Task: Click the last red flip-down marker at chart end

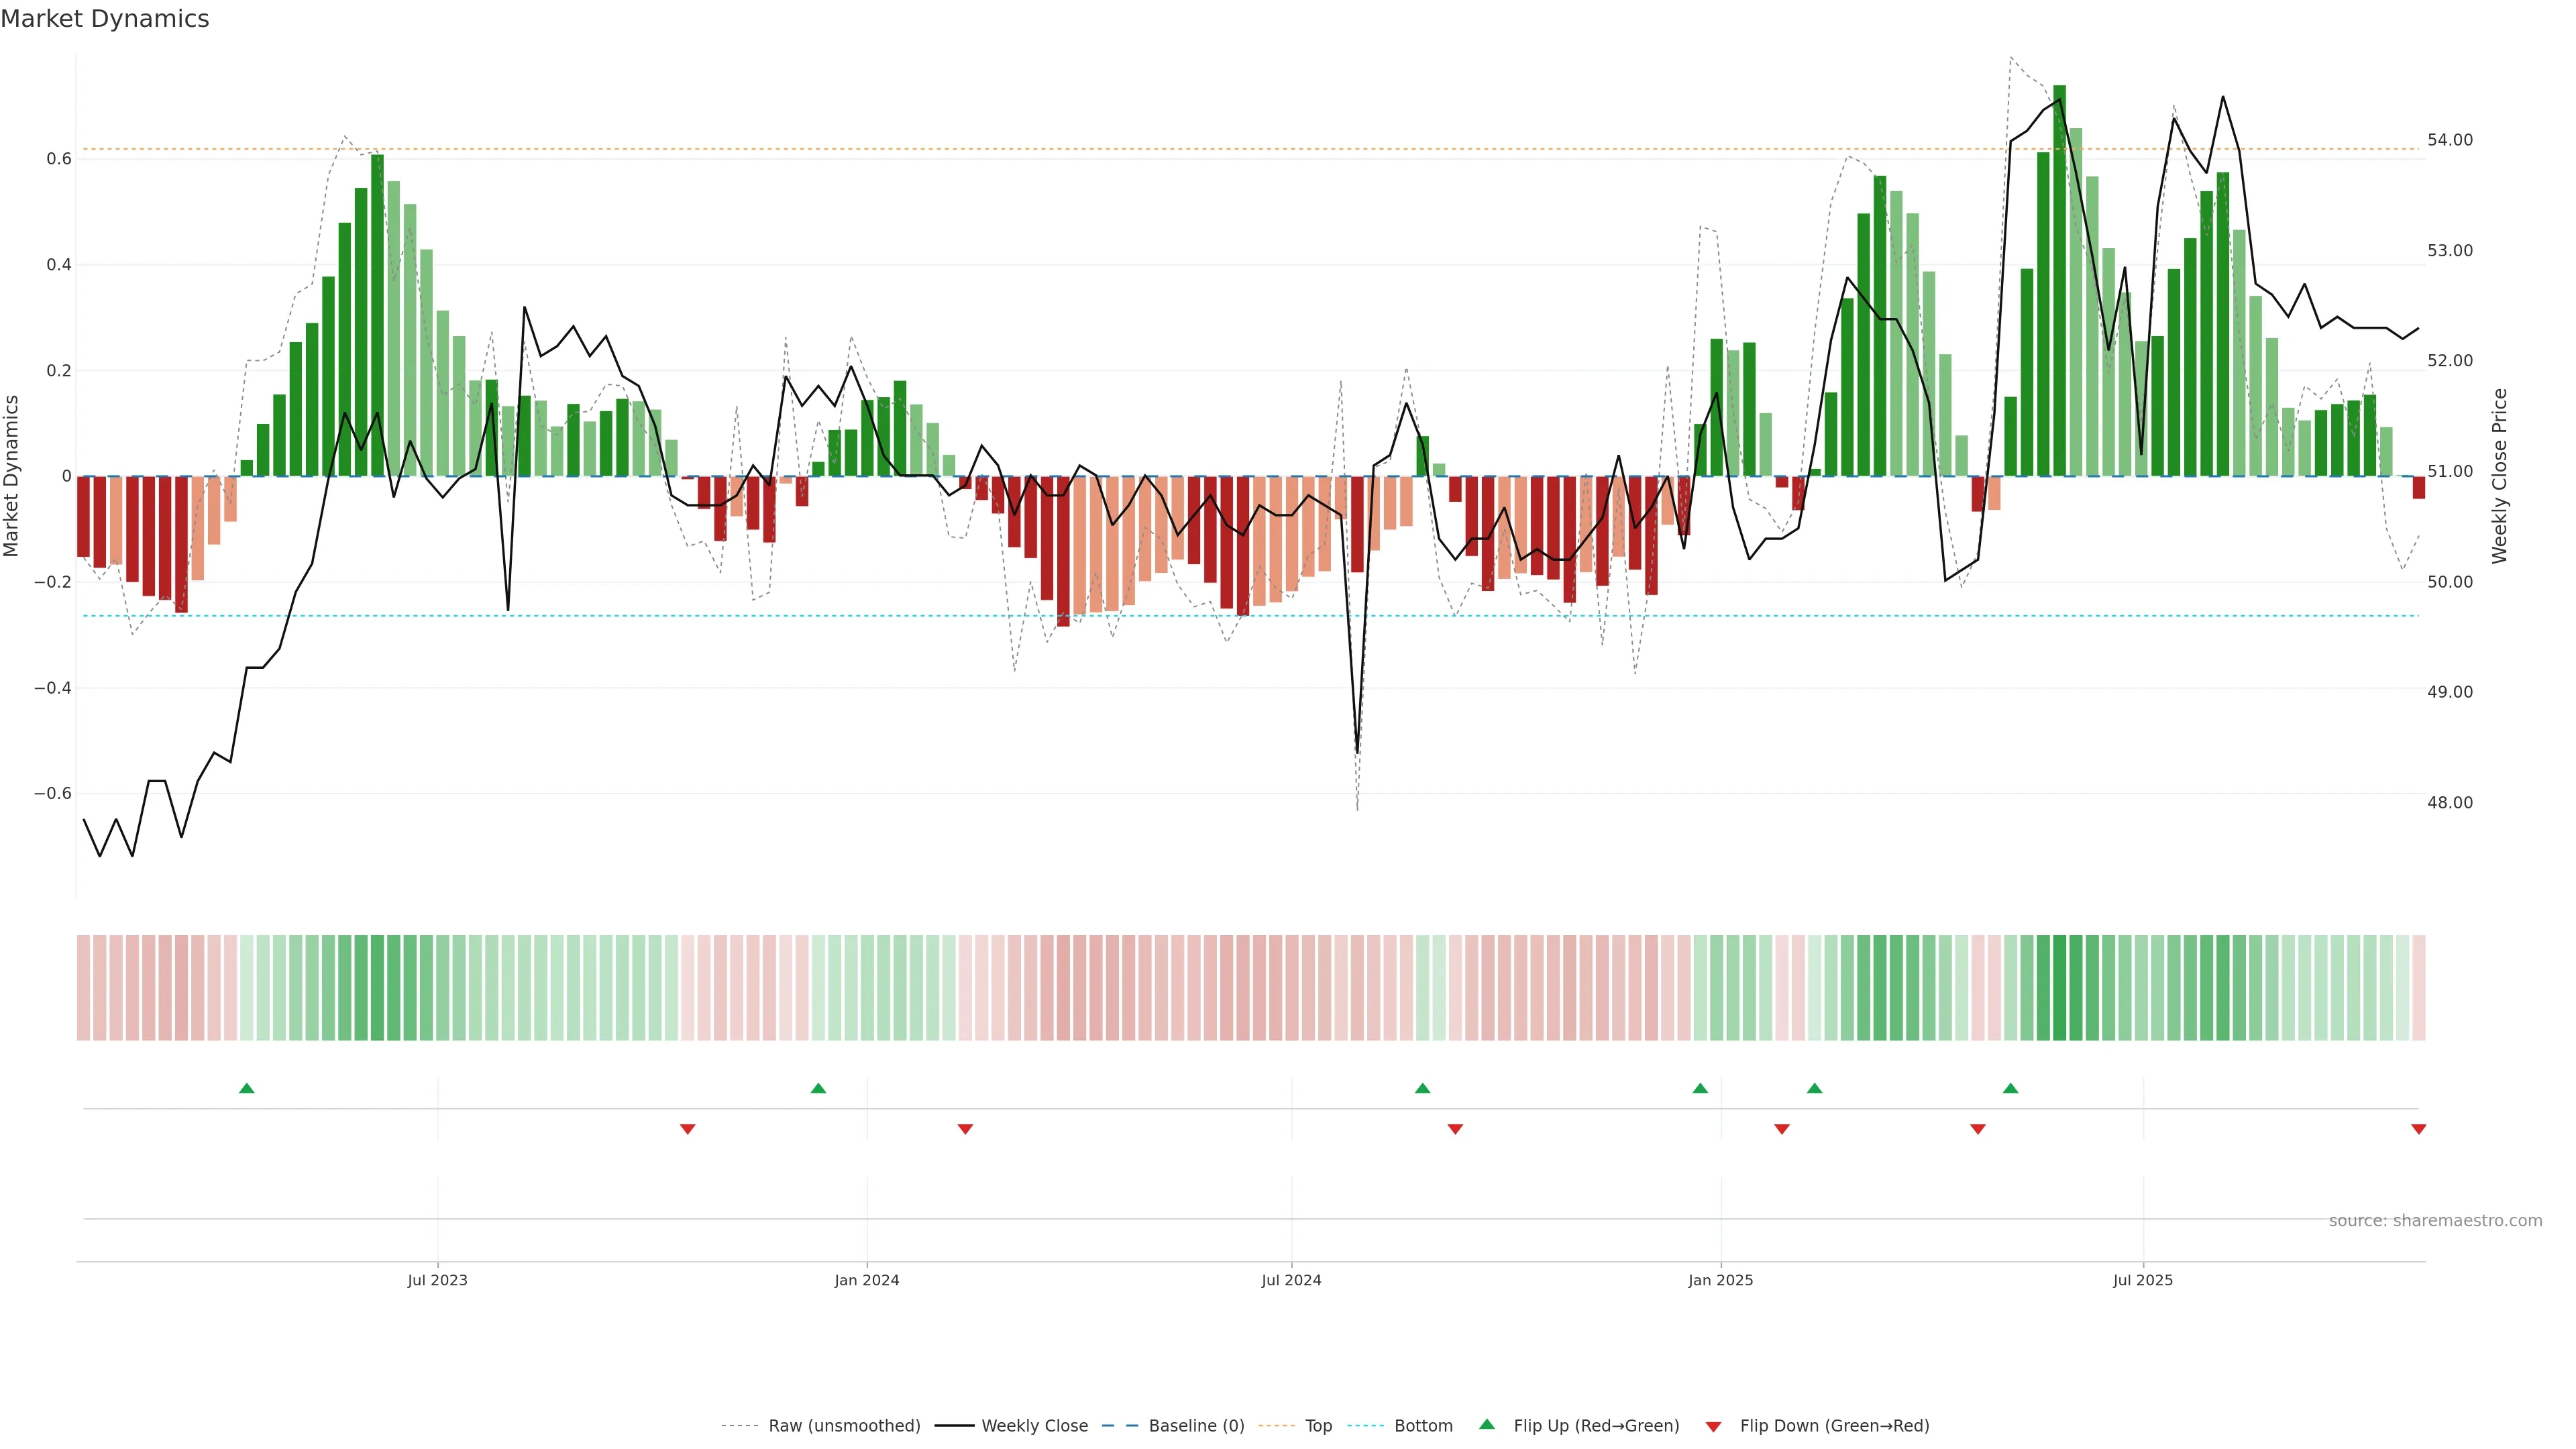Action: (x=2418, y=1129)
